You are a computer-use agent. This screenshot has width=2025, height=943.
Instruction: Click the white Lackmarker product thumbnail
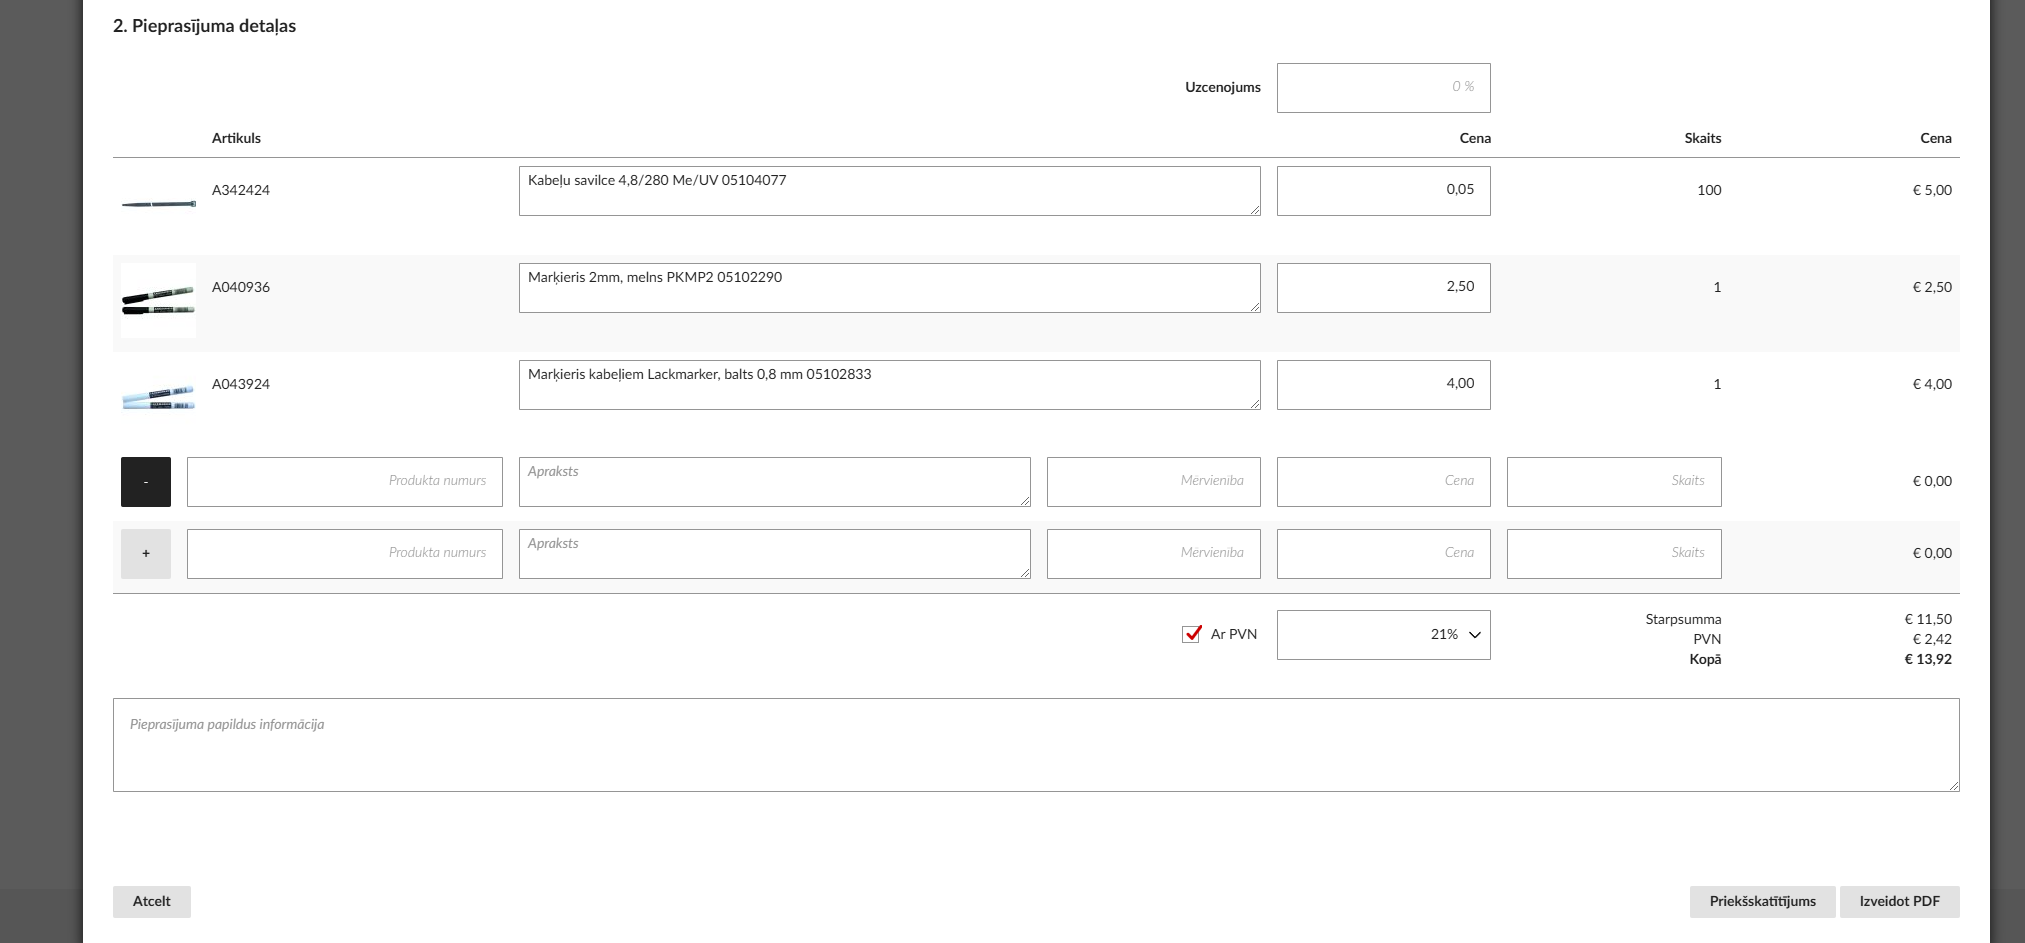coord(158,397)
